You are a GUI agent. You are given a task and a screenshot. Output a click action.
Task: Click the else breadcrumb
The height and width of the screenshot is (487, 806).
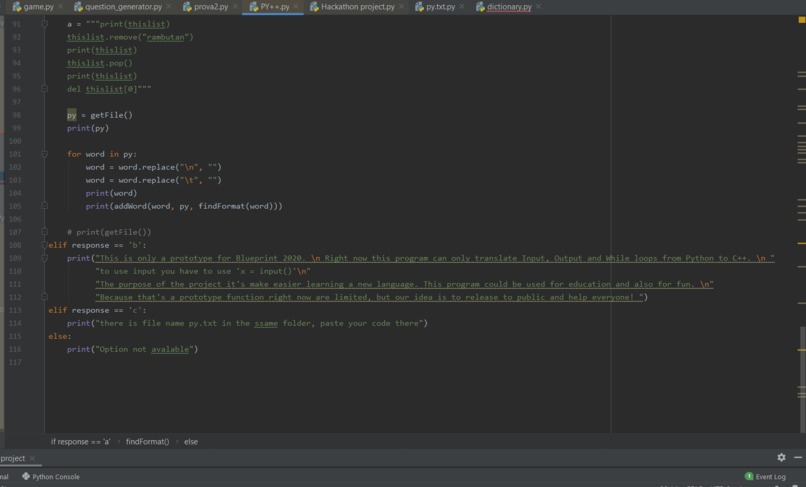tap(191, 442)
